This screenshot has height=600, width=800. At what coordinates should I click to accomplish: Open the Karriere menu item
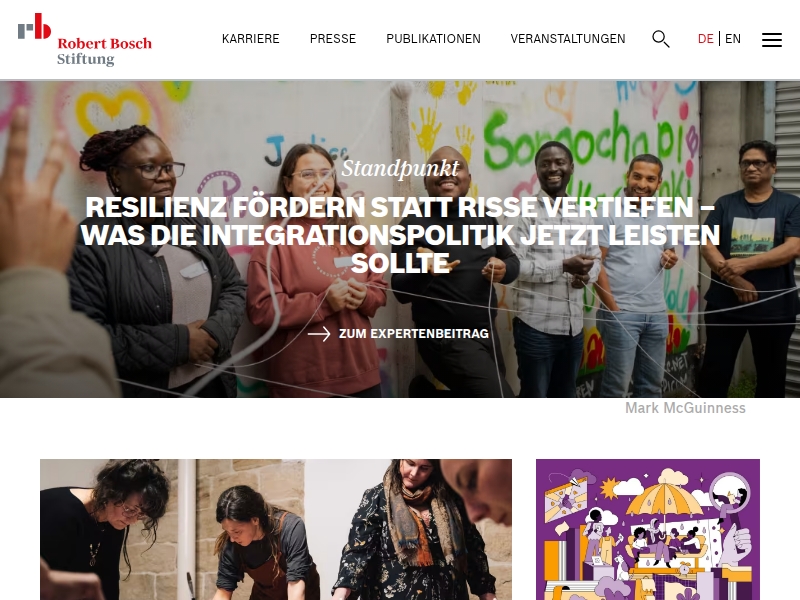point(251,39)
